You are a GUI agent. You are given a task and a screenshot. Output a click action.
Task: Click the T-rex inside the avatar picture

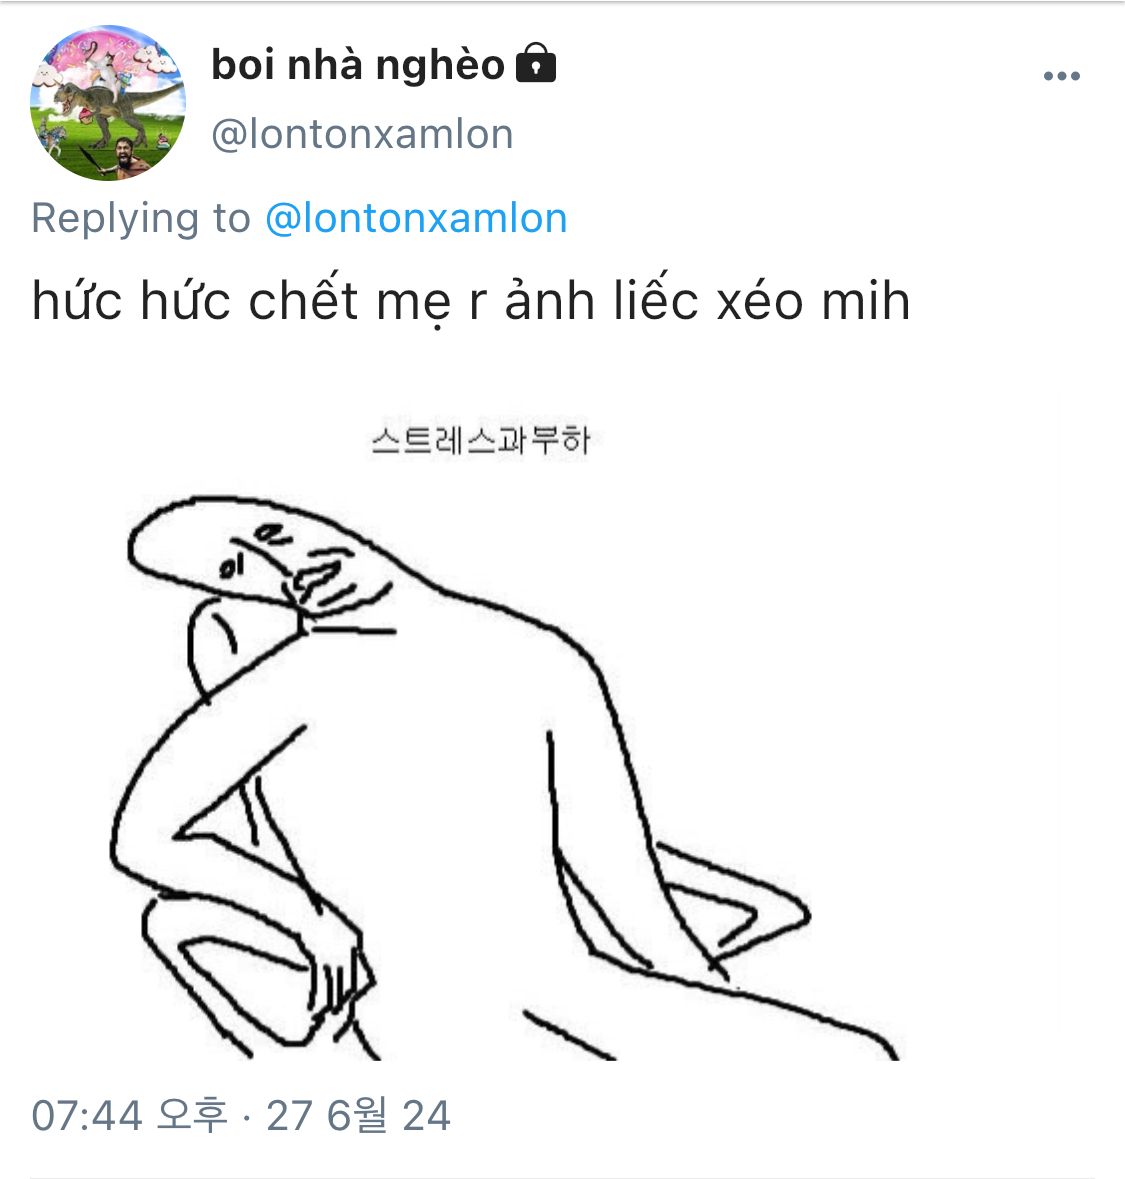[120, 103]
